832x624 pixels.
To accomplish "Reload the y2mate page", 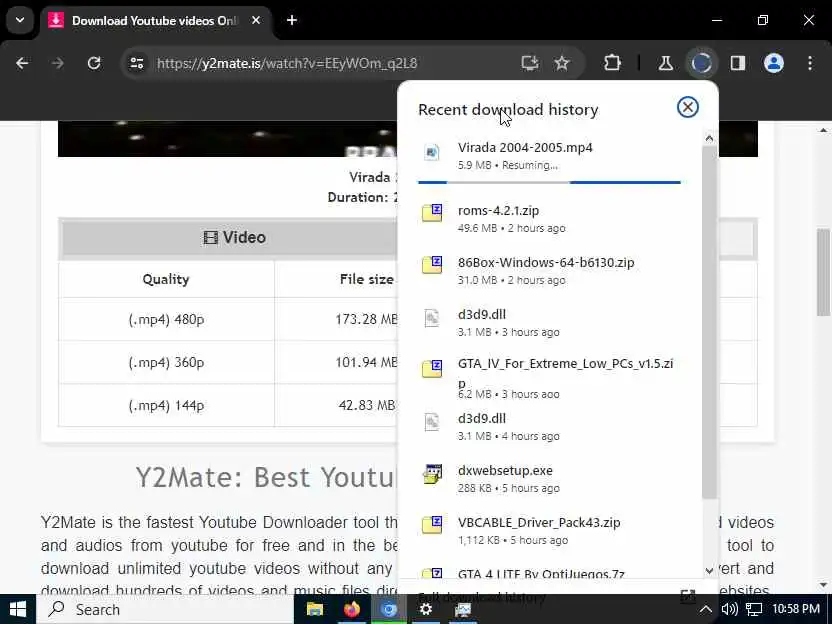I will click(x=94, y=64).
